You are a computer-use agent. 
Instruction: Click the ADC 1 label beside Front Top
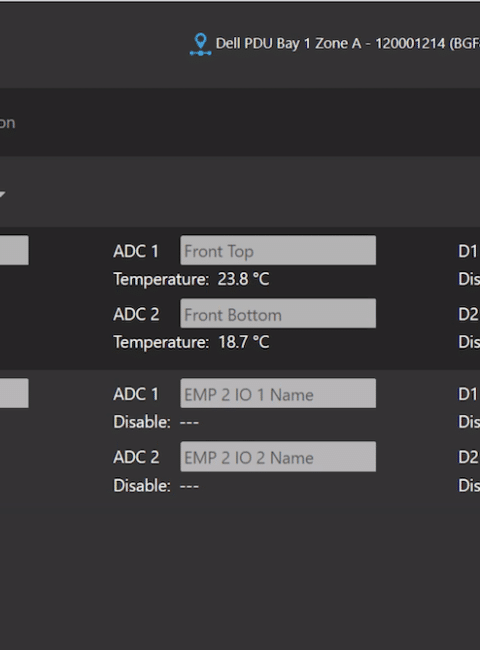pos(136,251)
